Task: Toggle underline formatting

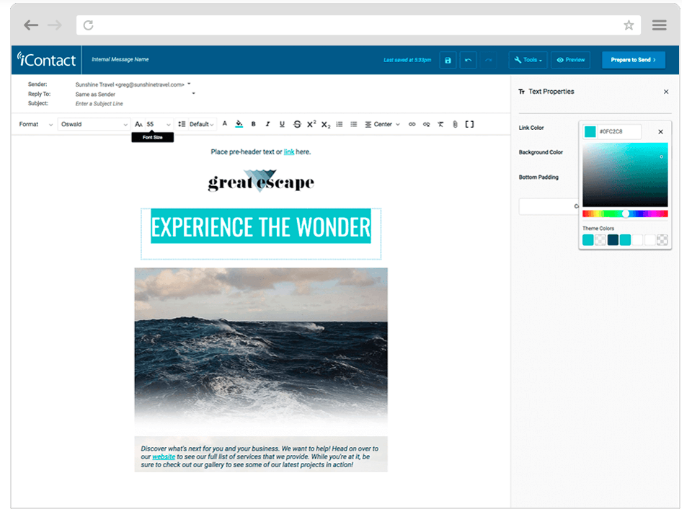Action: pos(282,124)
